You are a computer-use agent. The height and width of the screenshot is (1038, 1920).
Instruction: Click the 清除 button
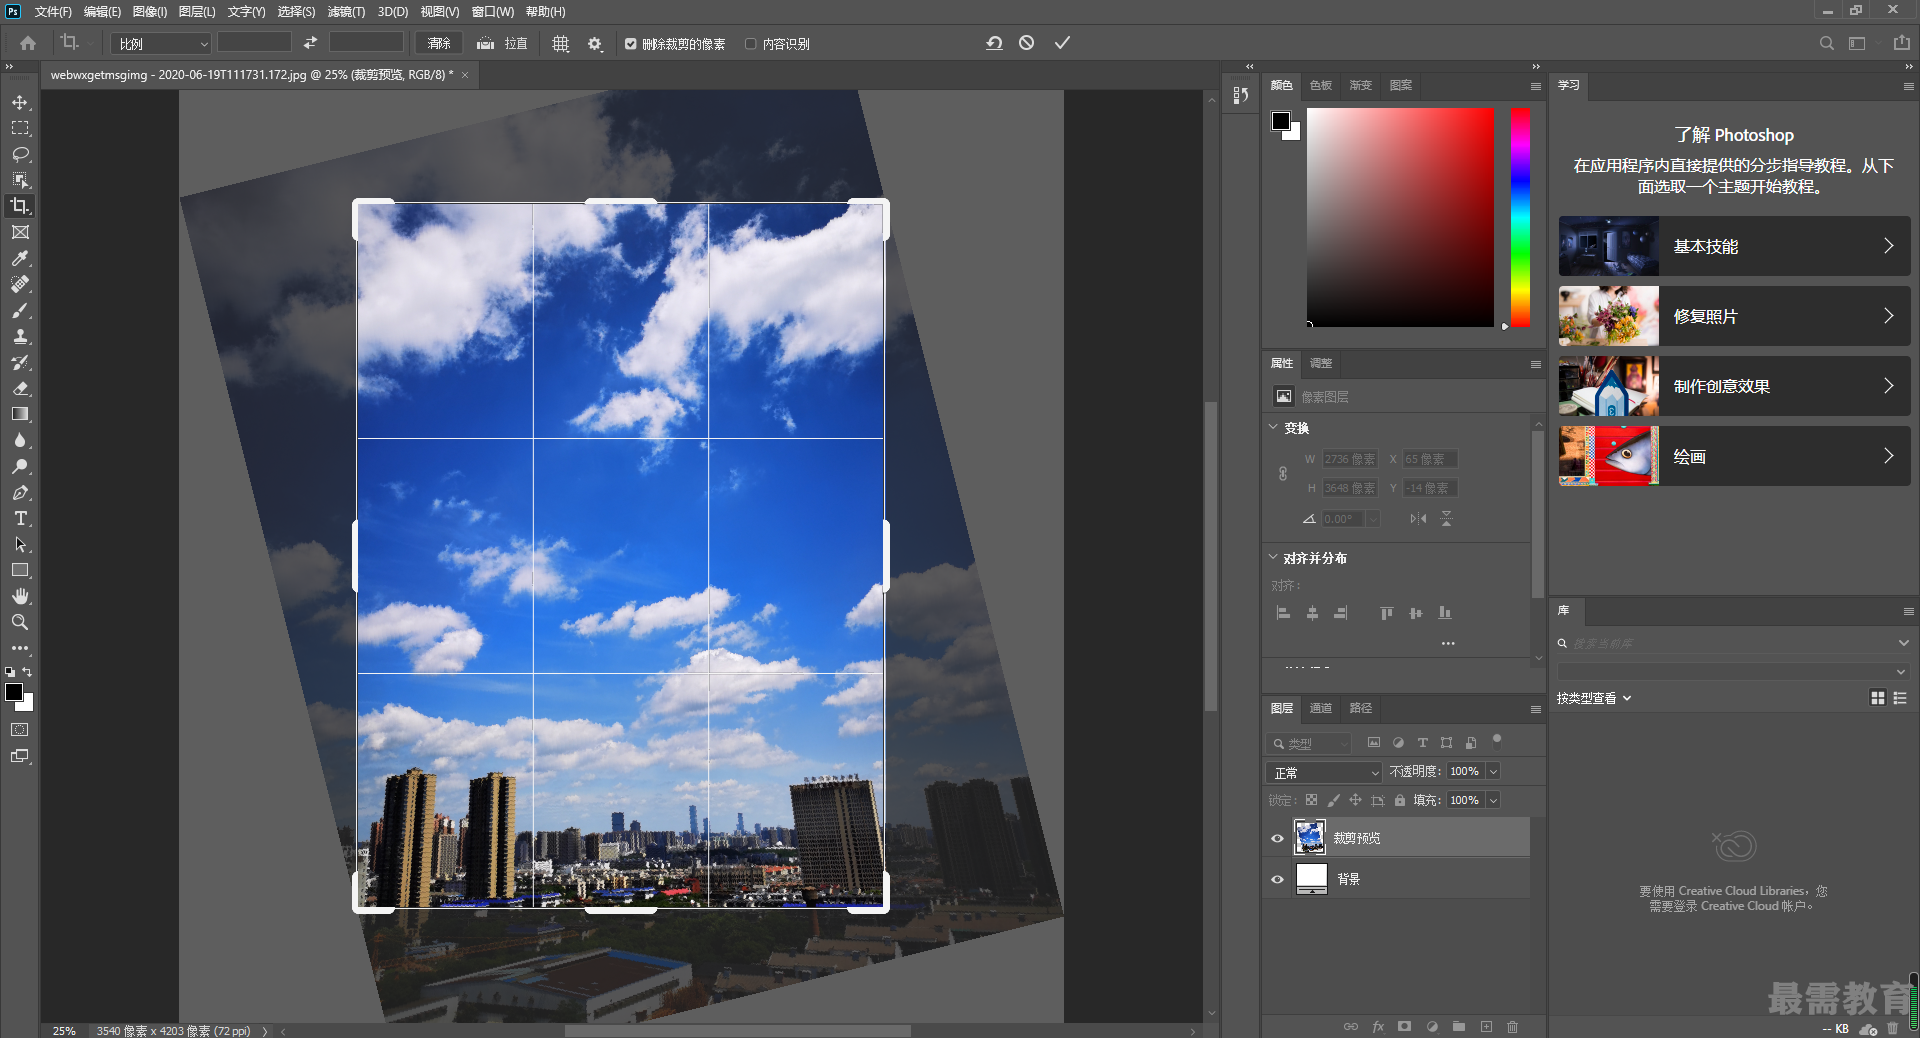tap(439, 44)
